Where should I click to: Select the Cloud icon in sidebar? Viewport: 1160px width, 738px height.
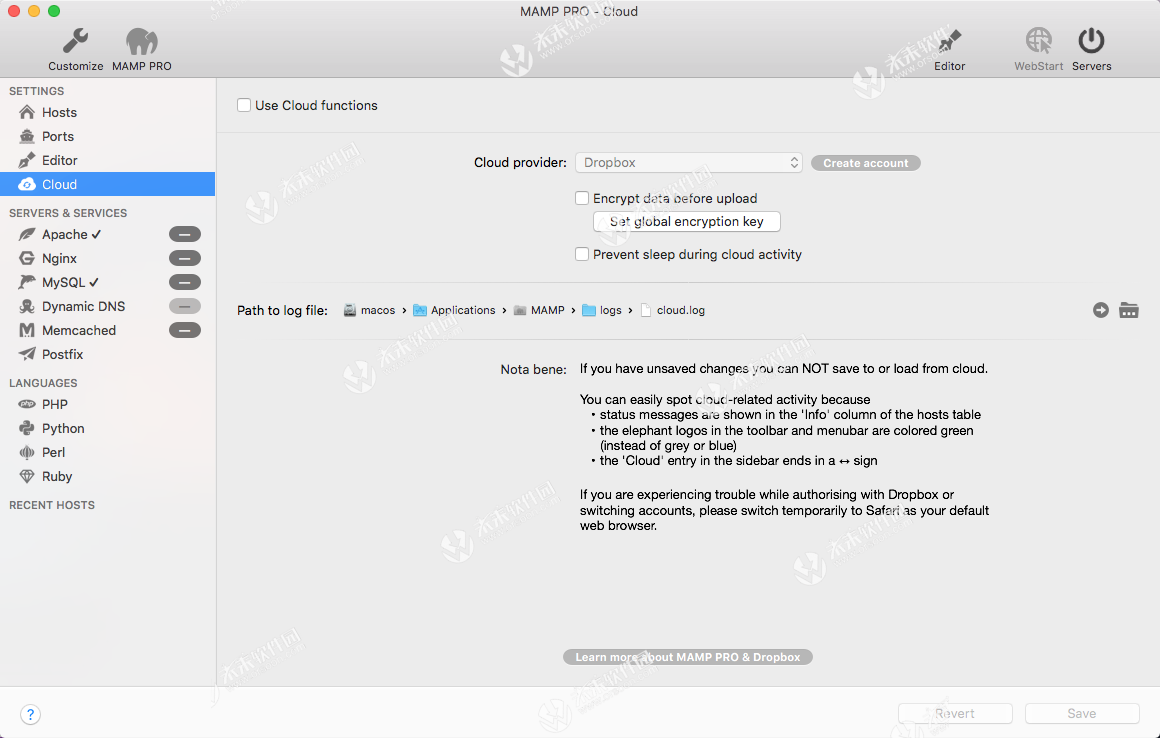pyautogui.click(x=27, y=184)
